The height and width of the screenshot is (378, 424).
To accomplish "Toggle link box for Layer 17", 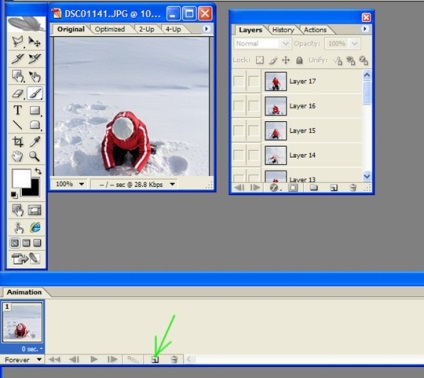I will click(x=253, y=81).
